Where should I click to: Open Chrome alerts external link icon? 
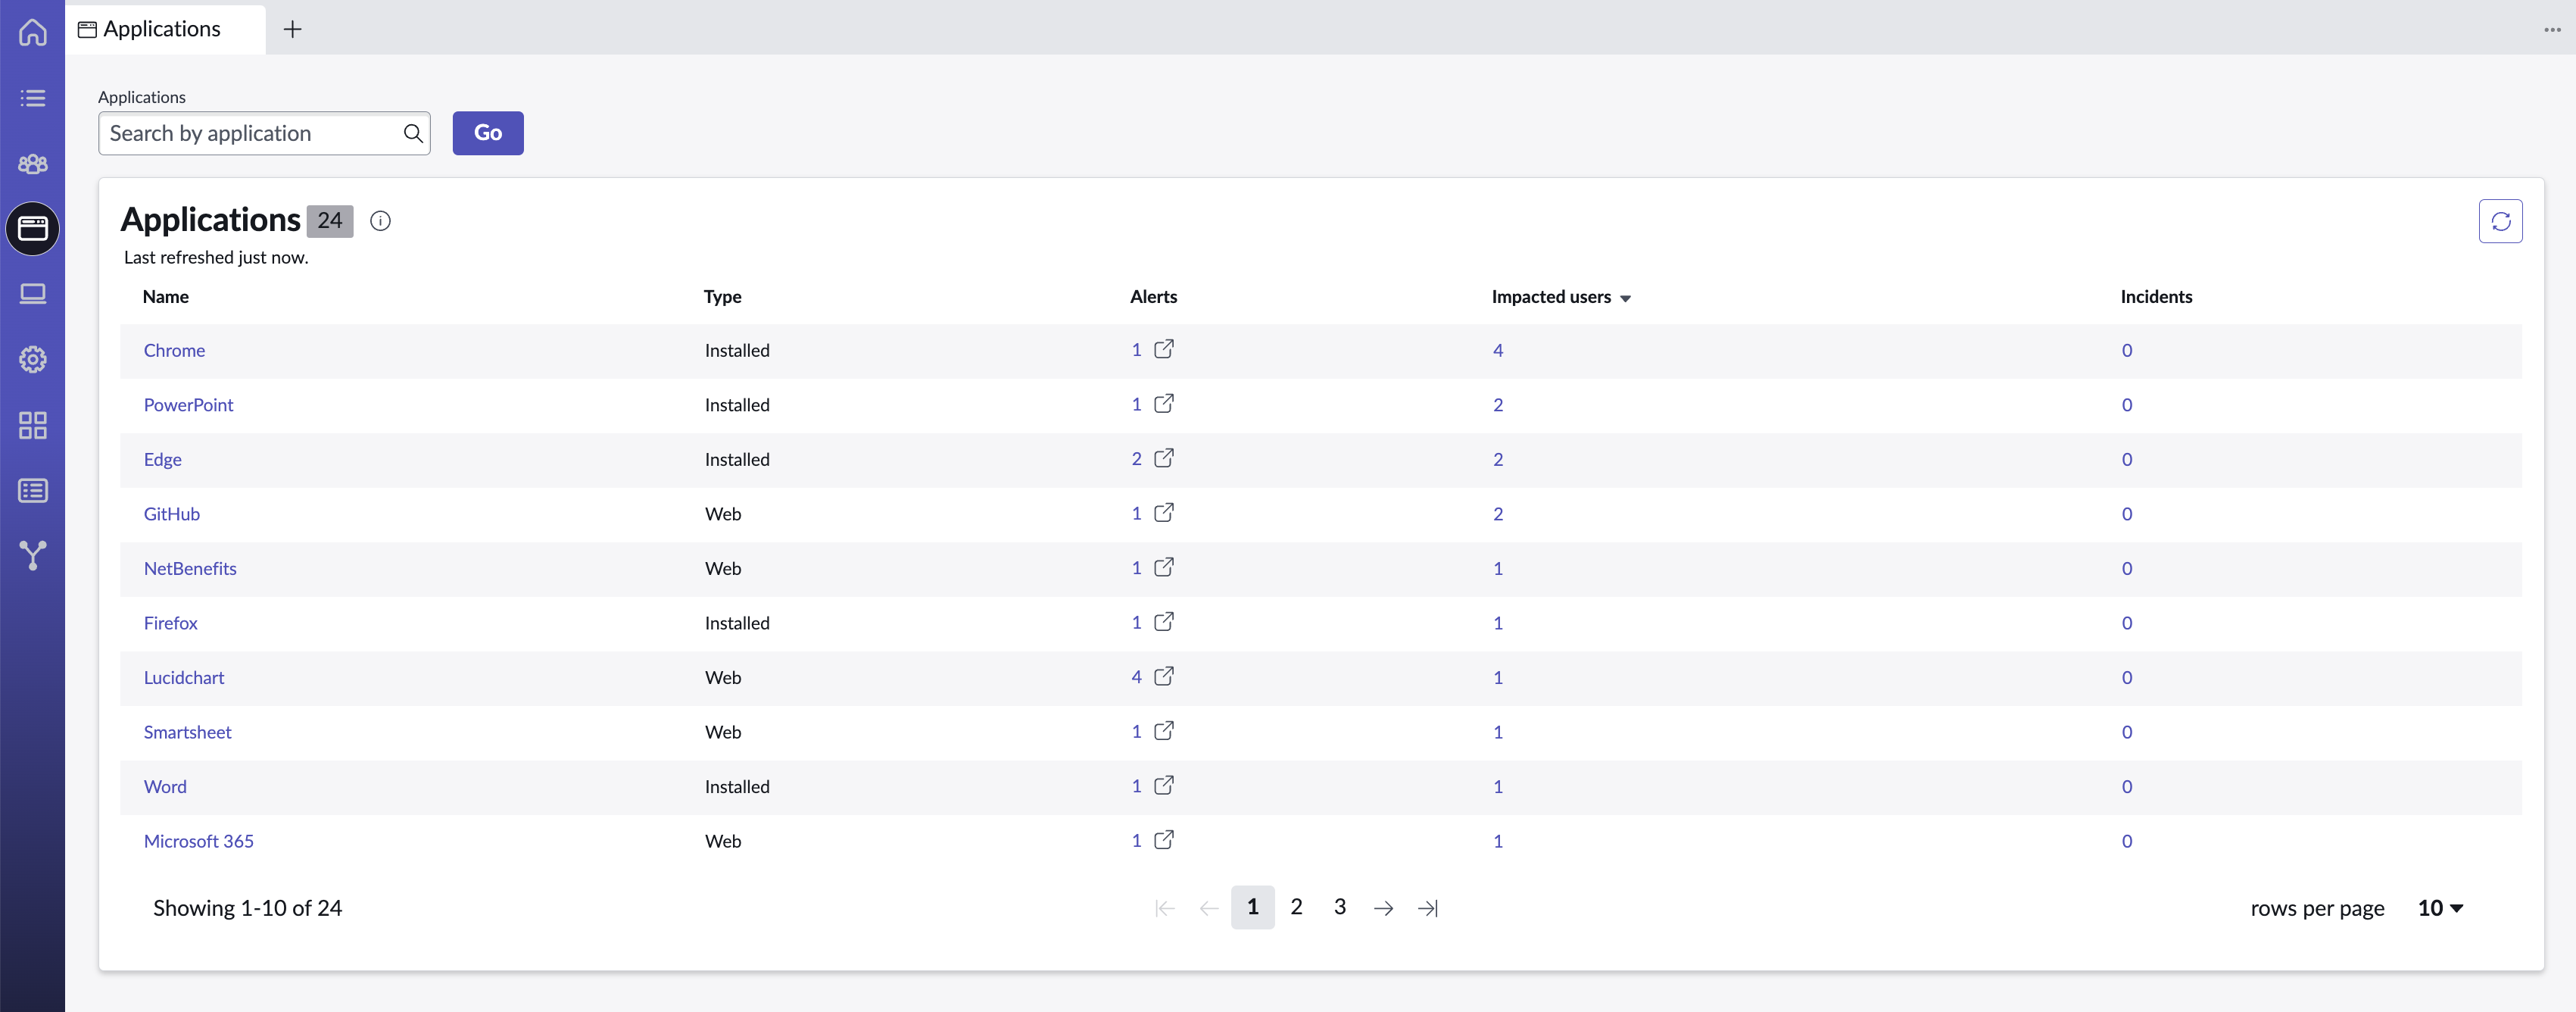point(1164,349)
